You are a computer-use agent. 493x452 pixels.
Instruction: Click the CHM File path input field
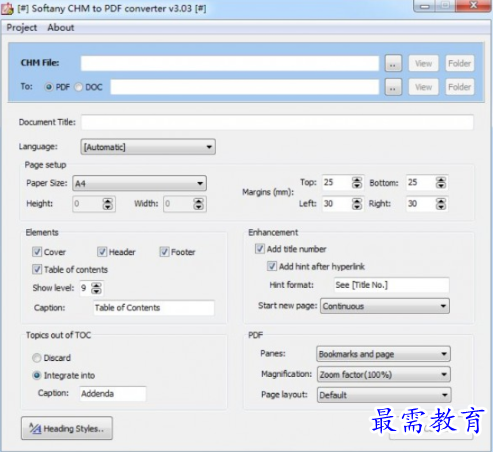pyautogui.click(x=230, y=63)
